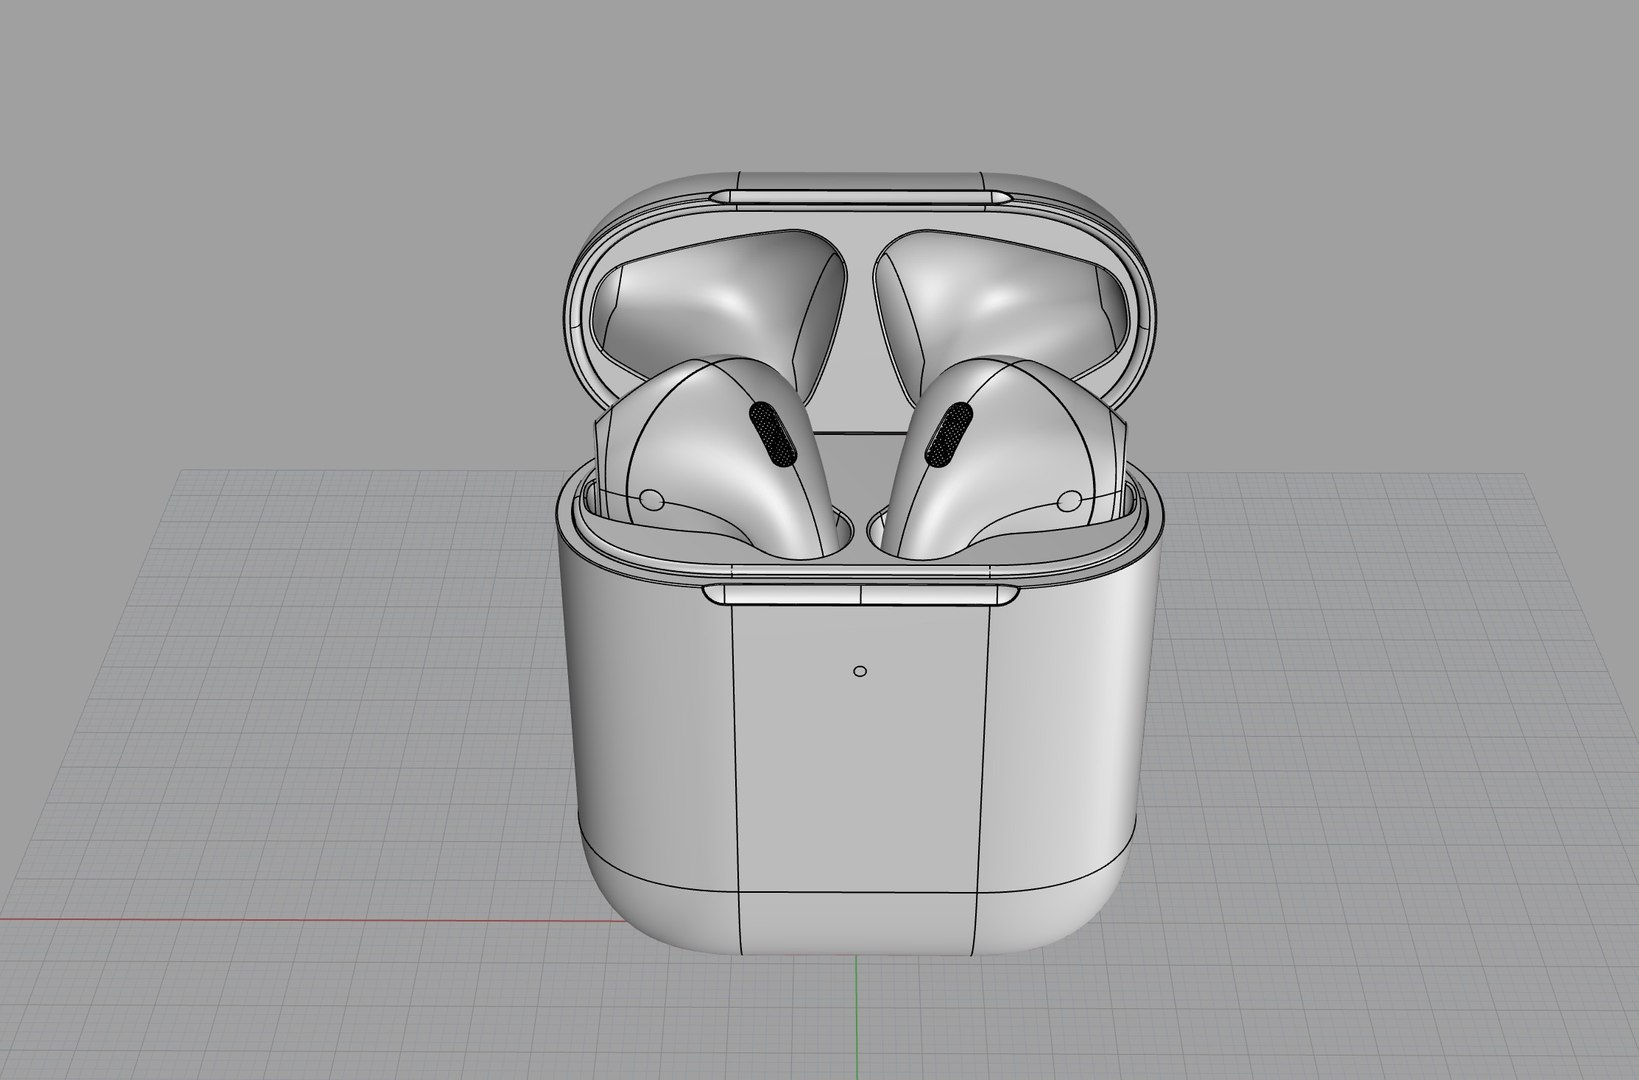Click the green Y-axis line on the grid
1639x1080 pixels.
(x=858, y=1017)
